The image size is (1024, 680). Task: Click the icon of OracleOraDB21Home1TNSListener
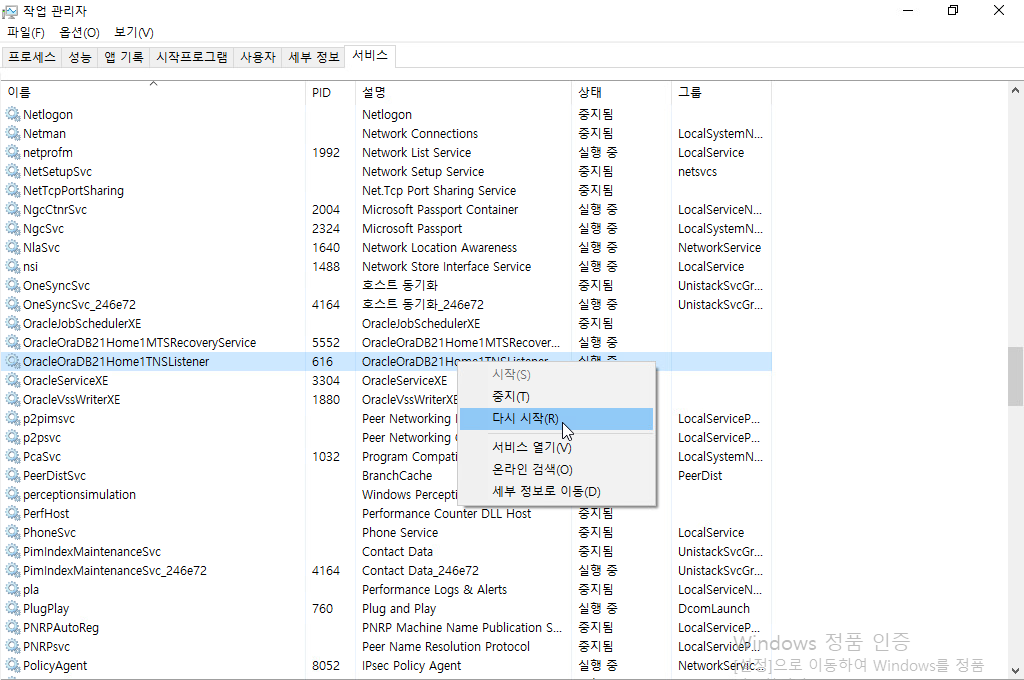click(x=13, y=361)
